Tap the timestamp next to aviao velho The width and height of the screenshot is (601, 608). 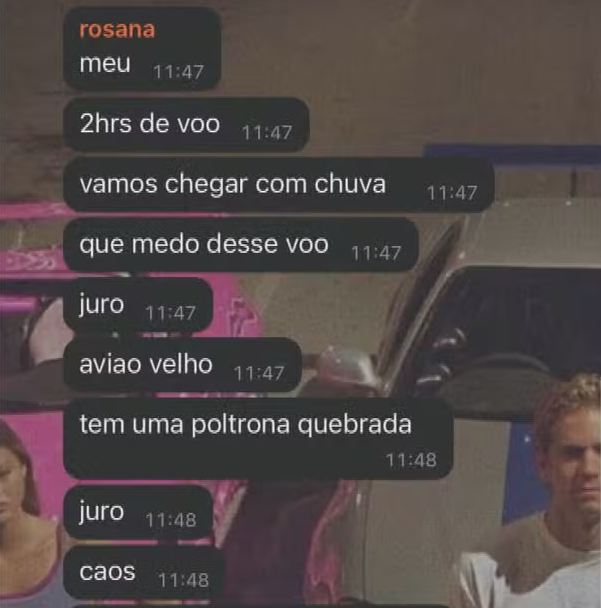259,374
